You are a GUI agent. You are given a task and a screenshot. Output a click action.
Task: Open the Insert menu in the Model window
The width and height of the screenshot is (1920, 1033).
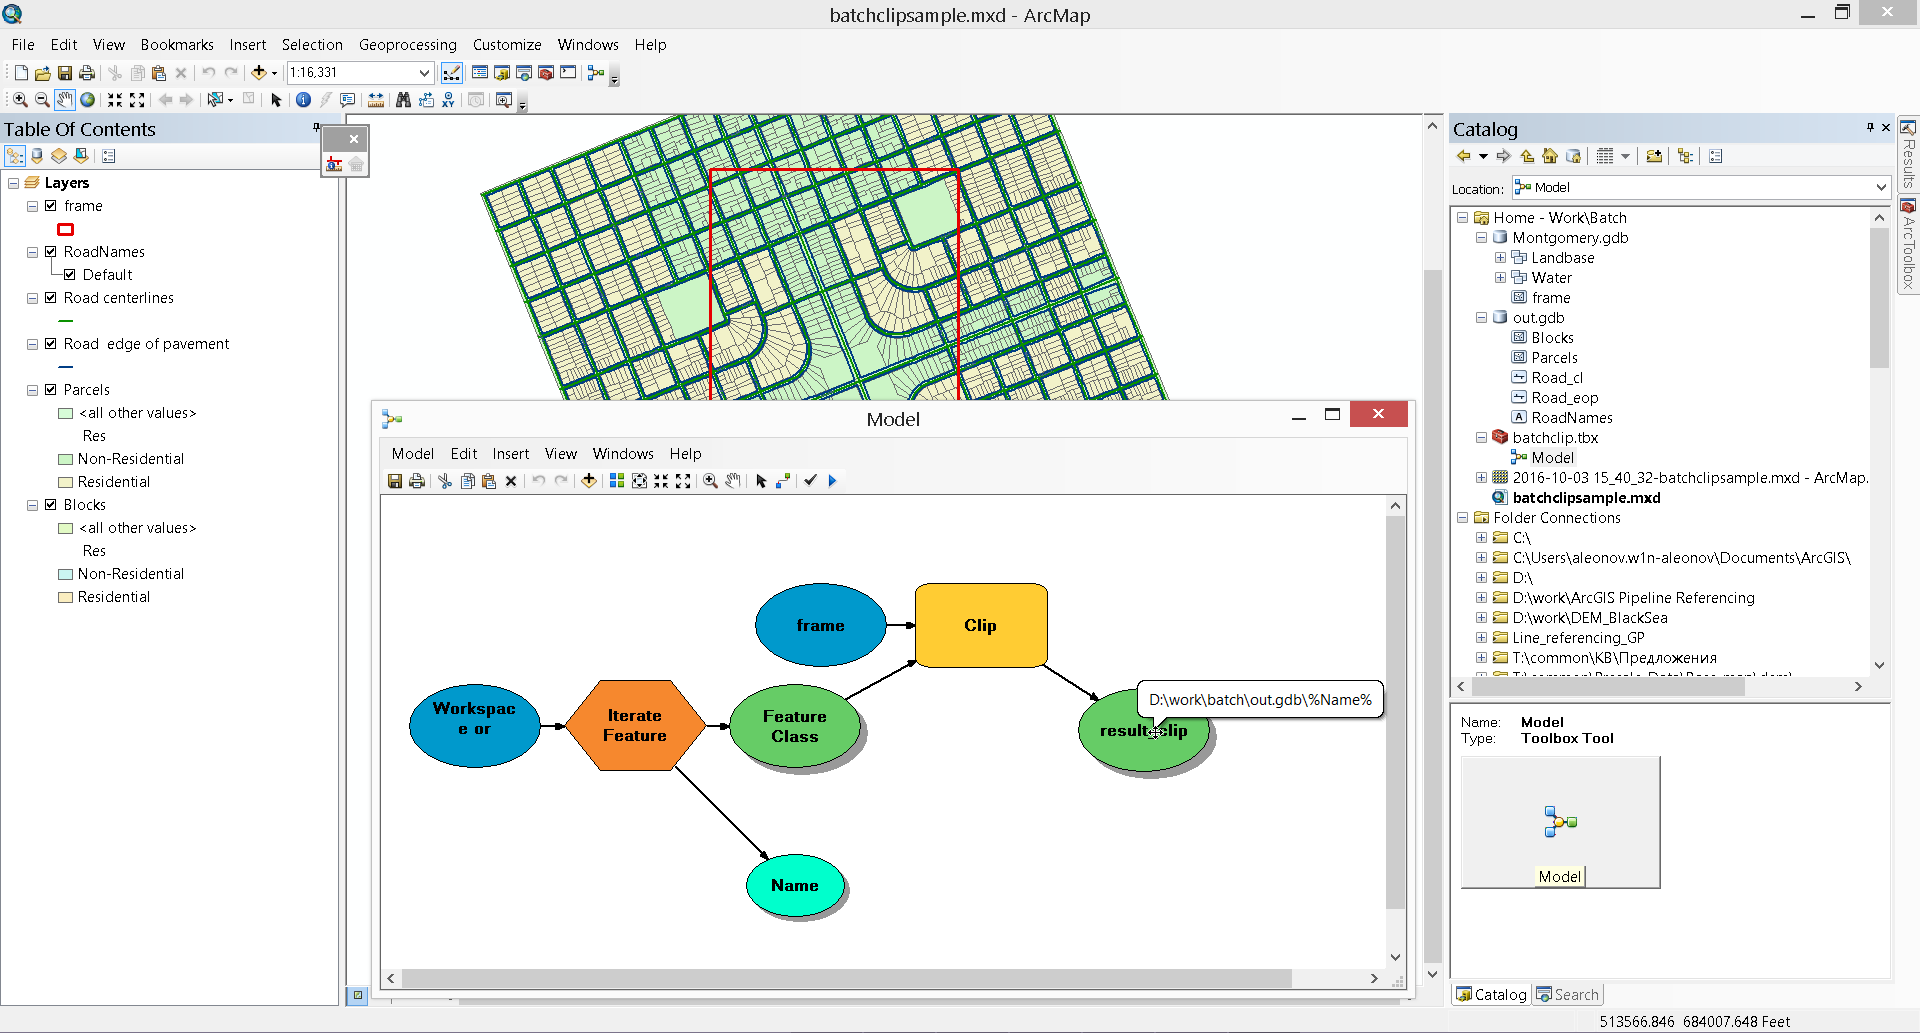[510, 454]
